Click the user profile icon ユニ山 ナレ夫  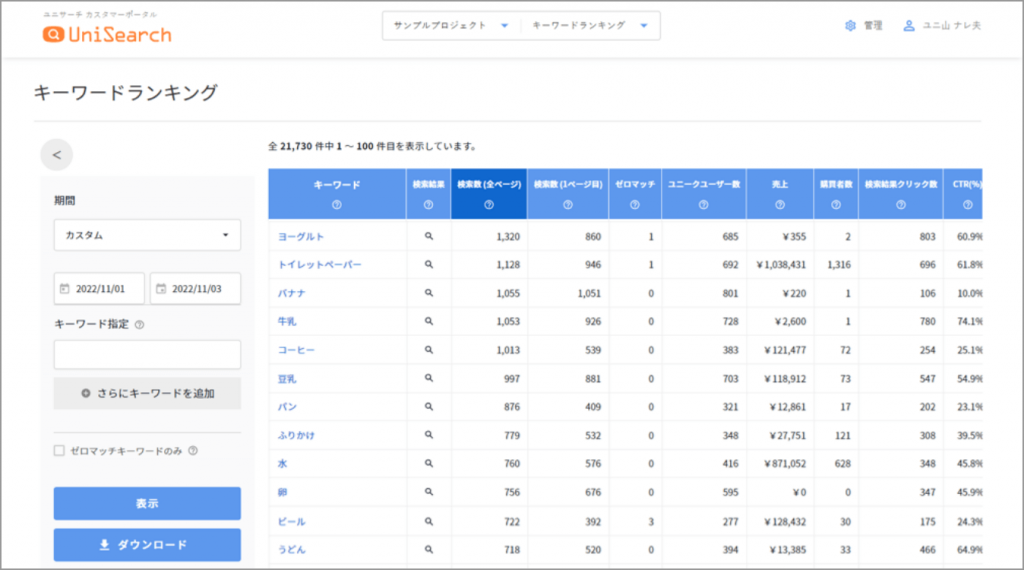point(909,26)
